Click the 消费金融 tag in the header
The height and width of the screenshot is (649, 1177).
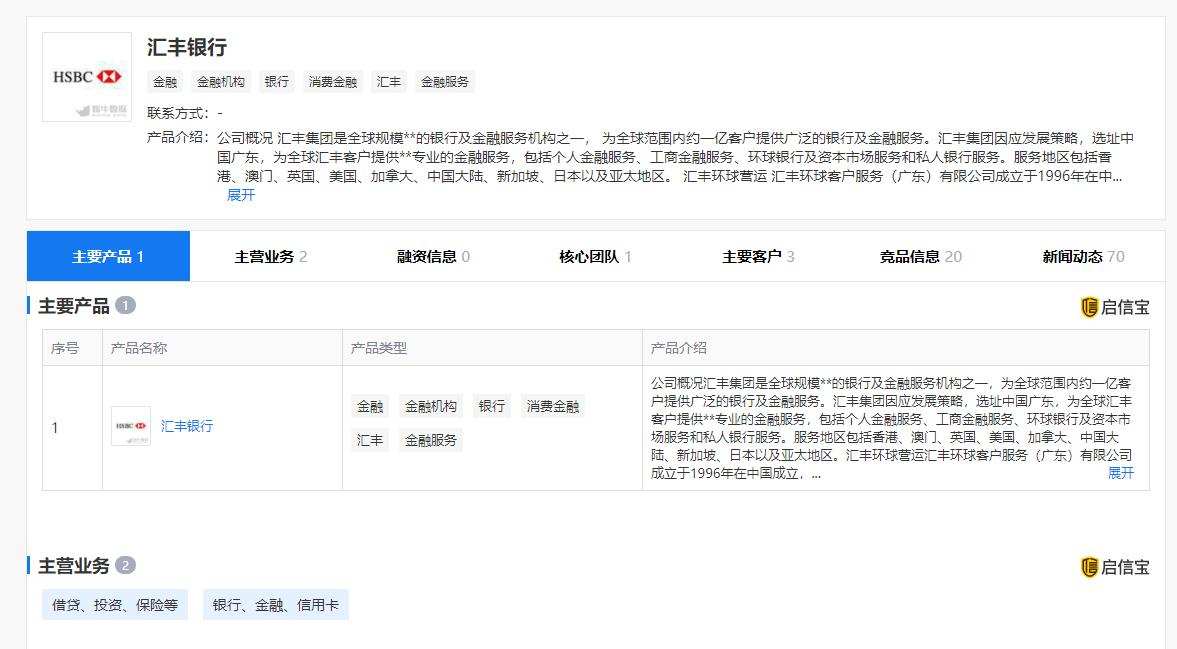[x=333, y=82]
